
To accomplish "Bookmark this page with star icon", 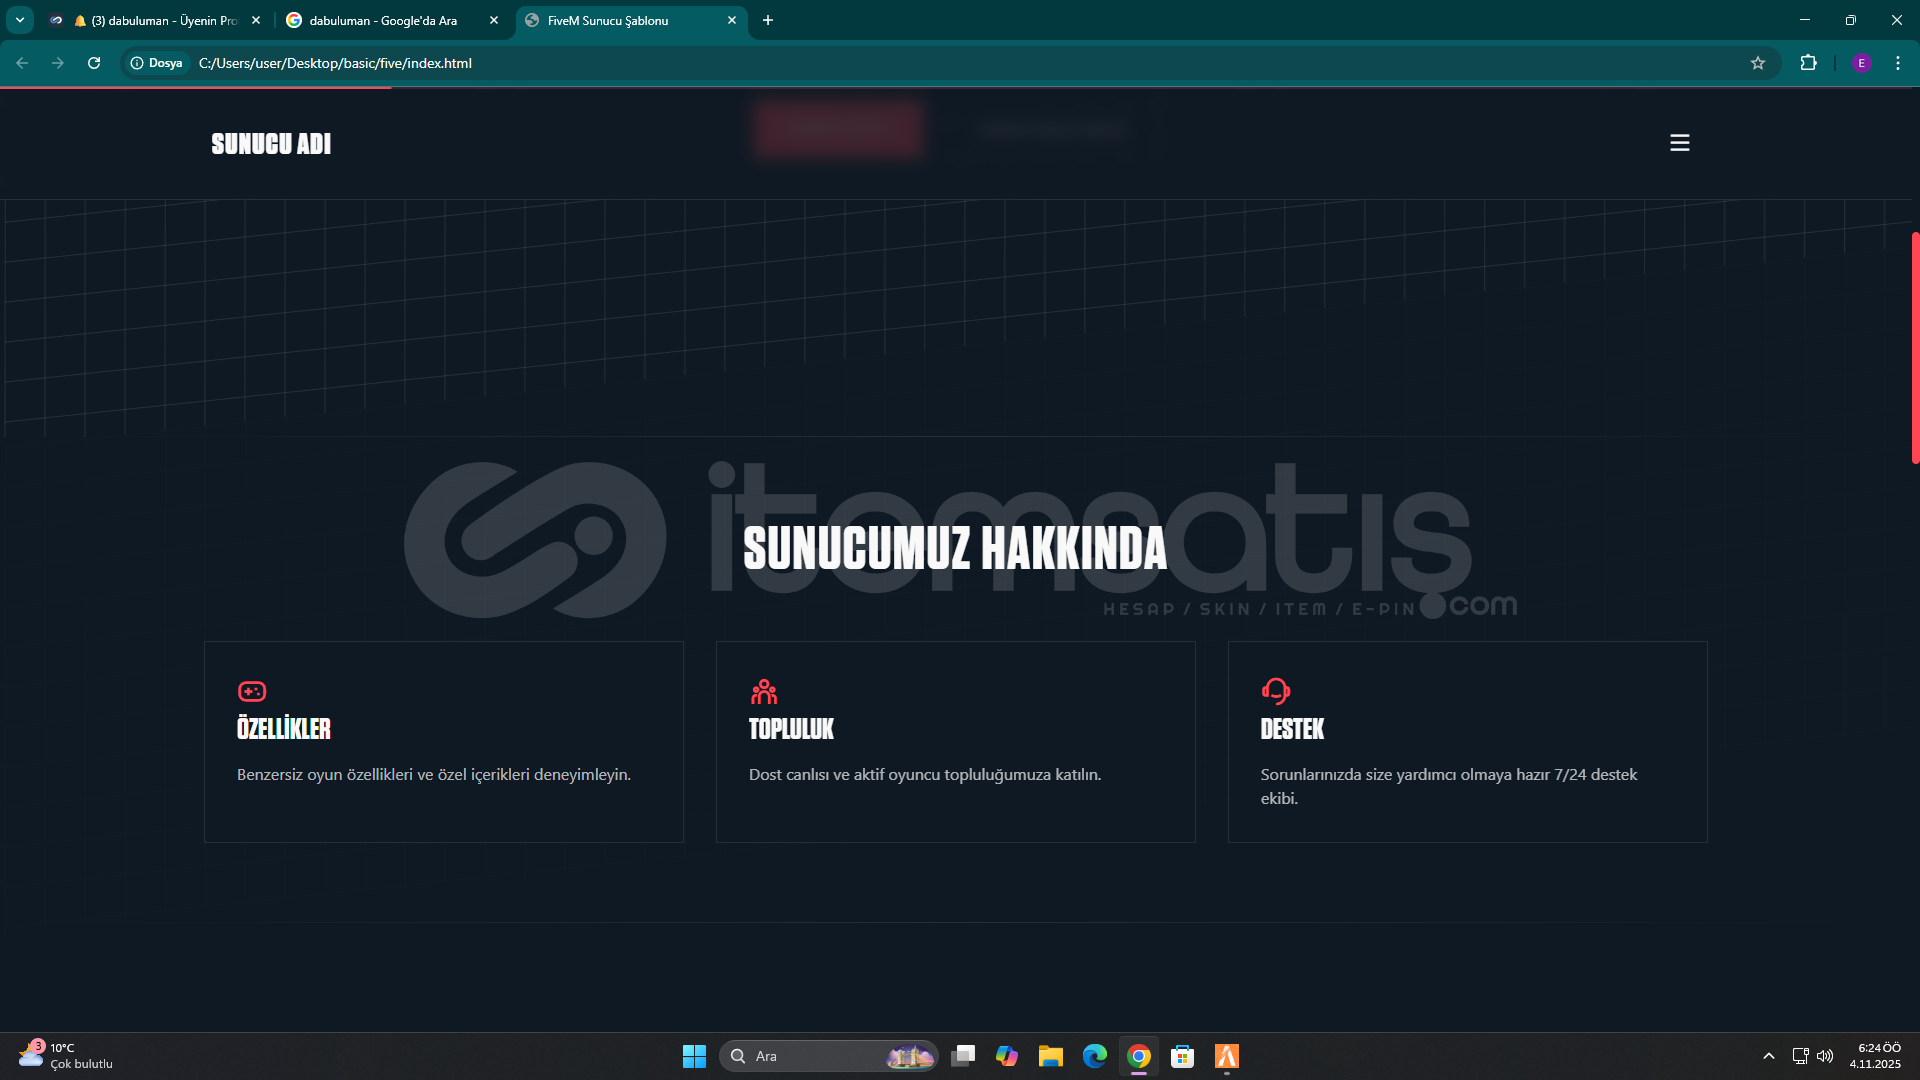I will 1758,63.
